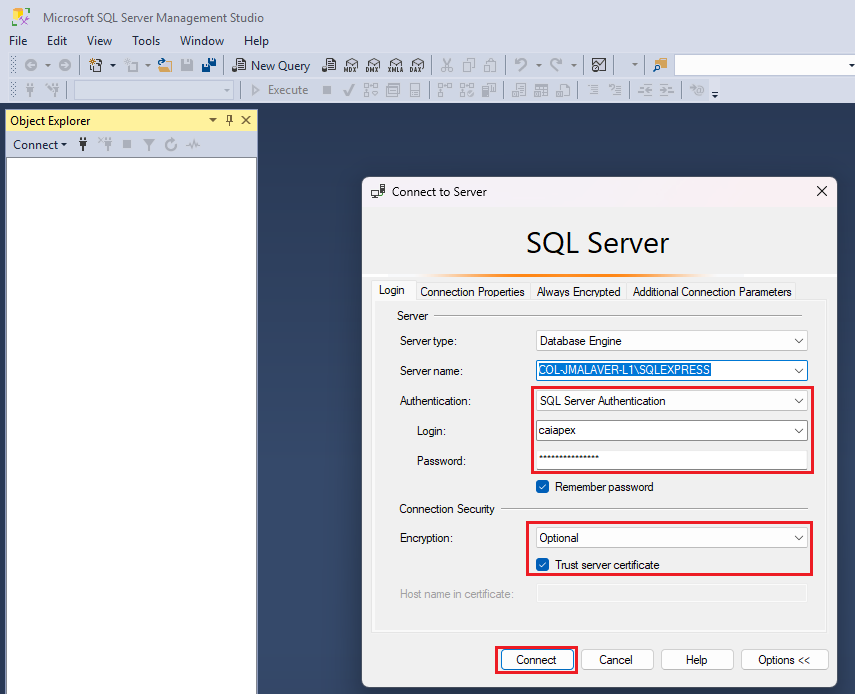The height and width of the screenshot is (694, 855).
Task: Click the Navigate Forward icon
Action: (65, 65)
